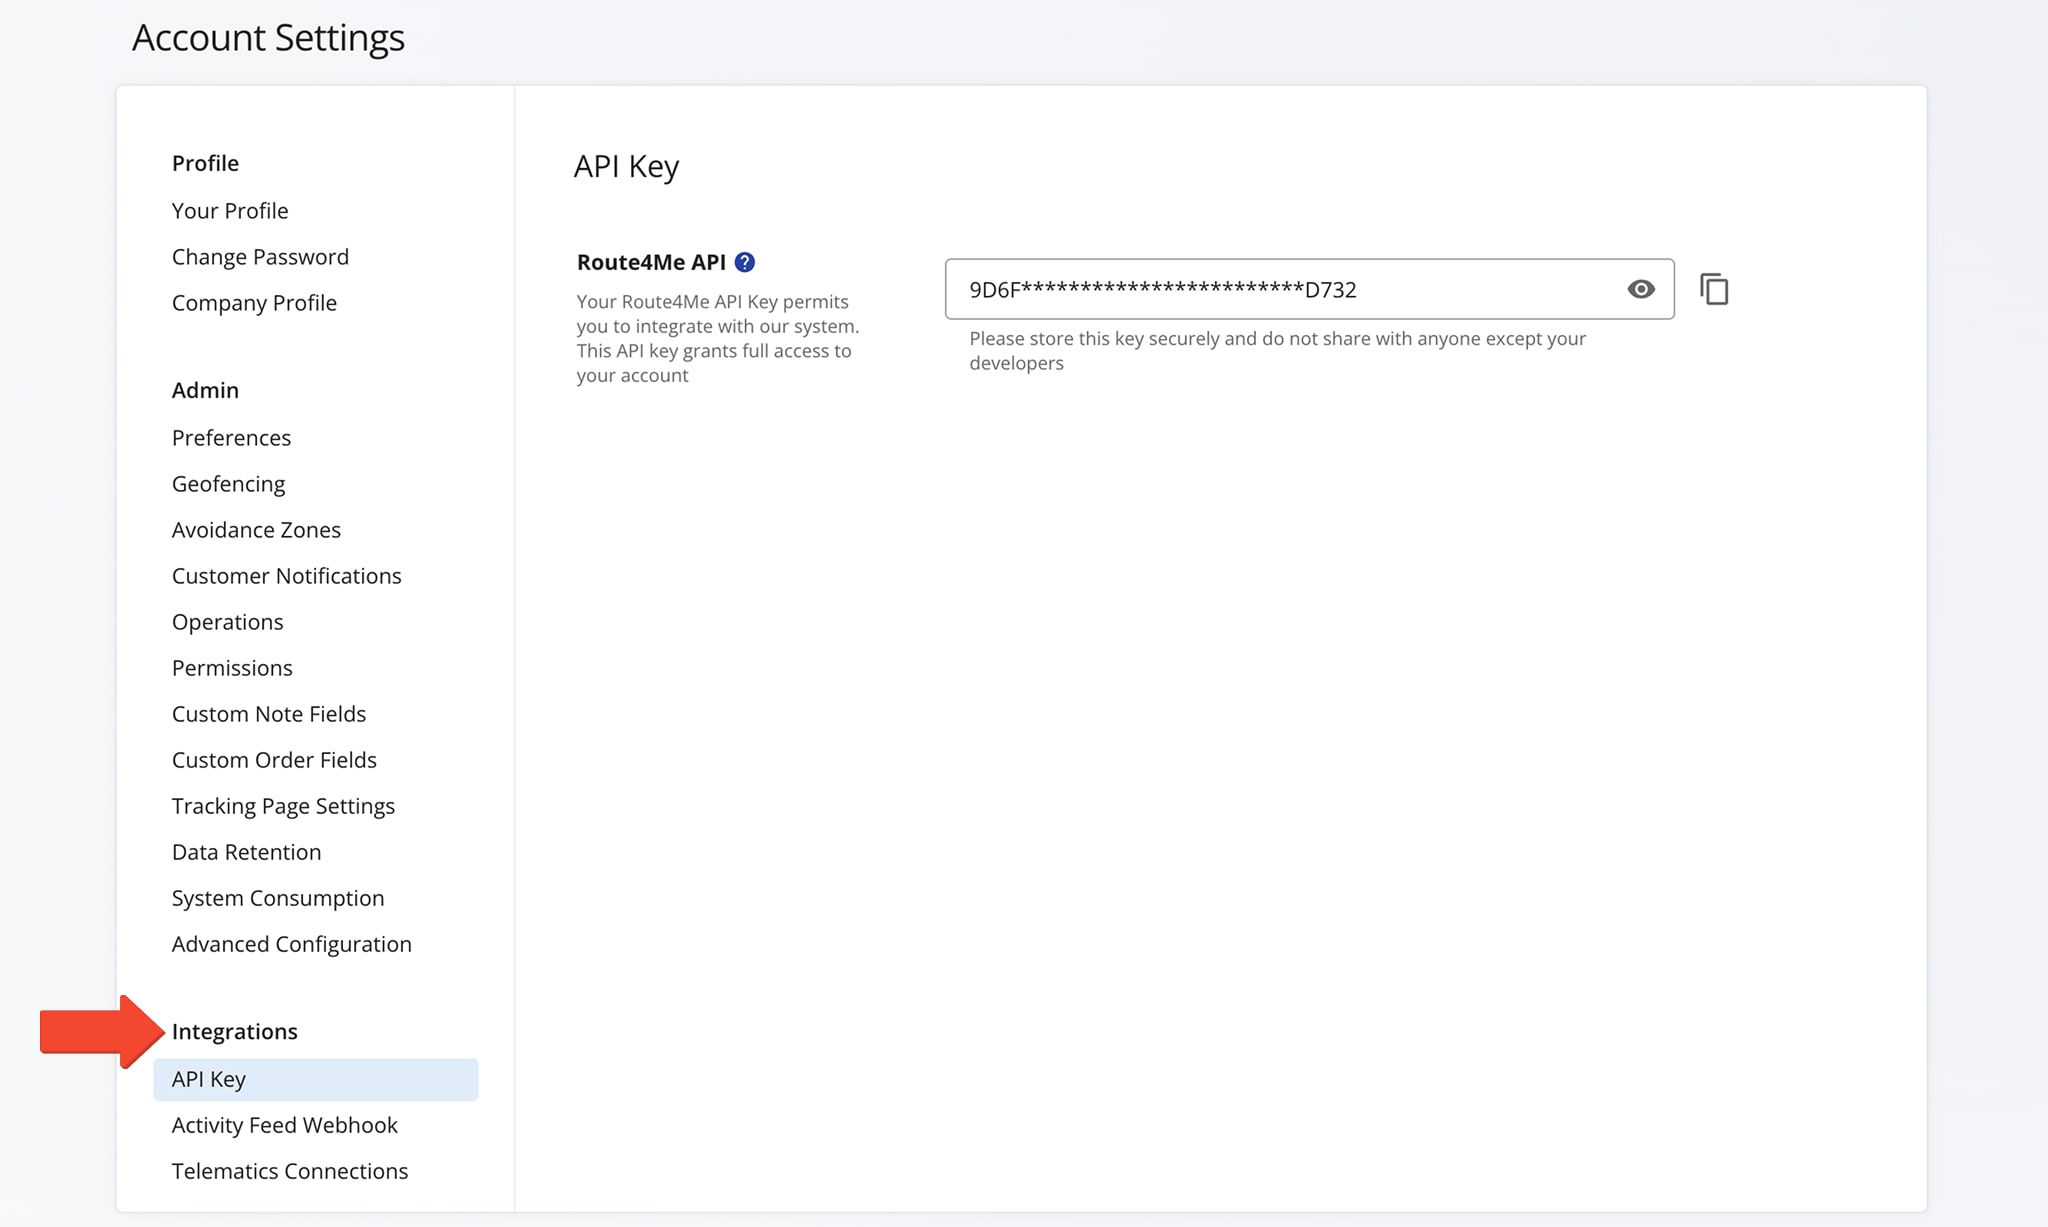
Task: Navigate to Avoidance Zones
Action: 256,530
